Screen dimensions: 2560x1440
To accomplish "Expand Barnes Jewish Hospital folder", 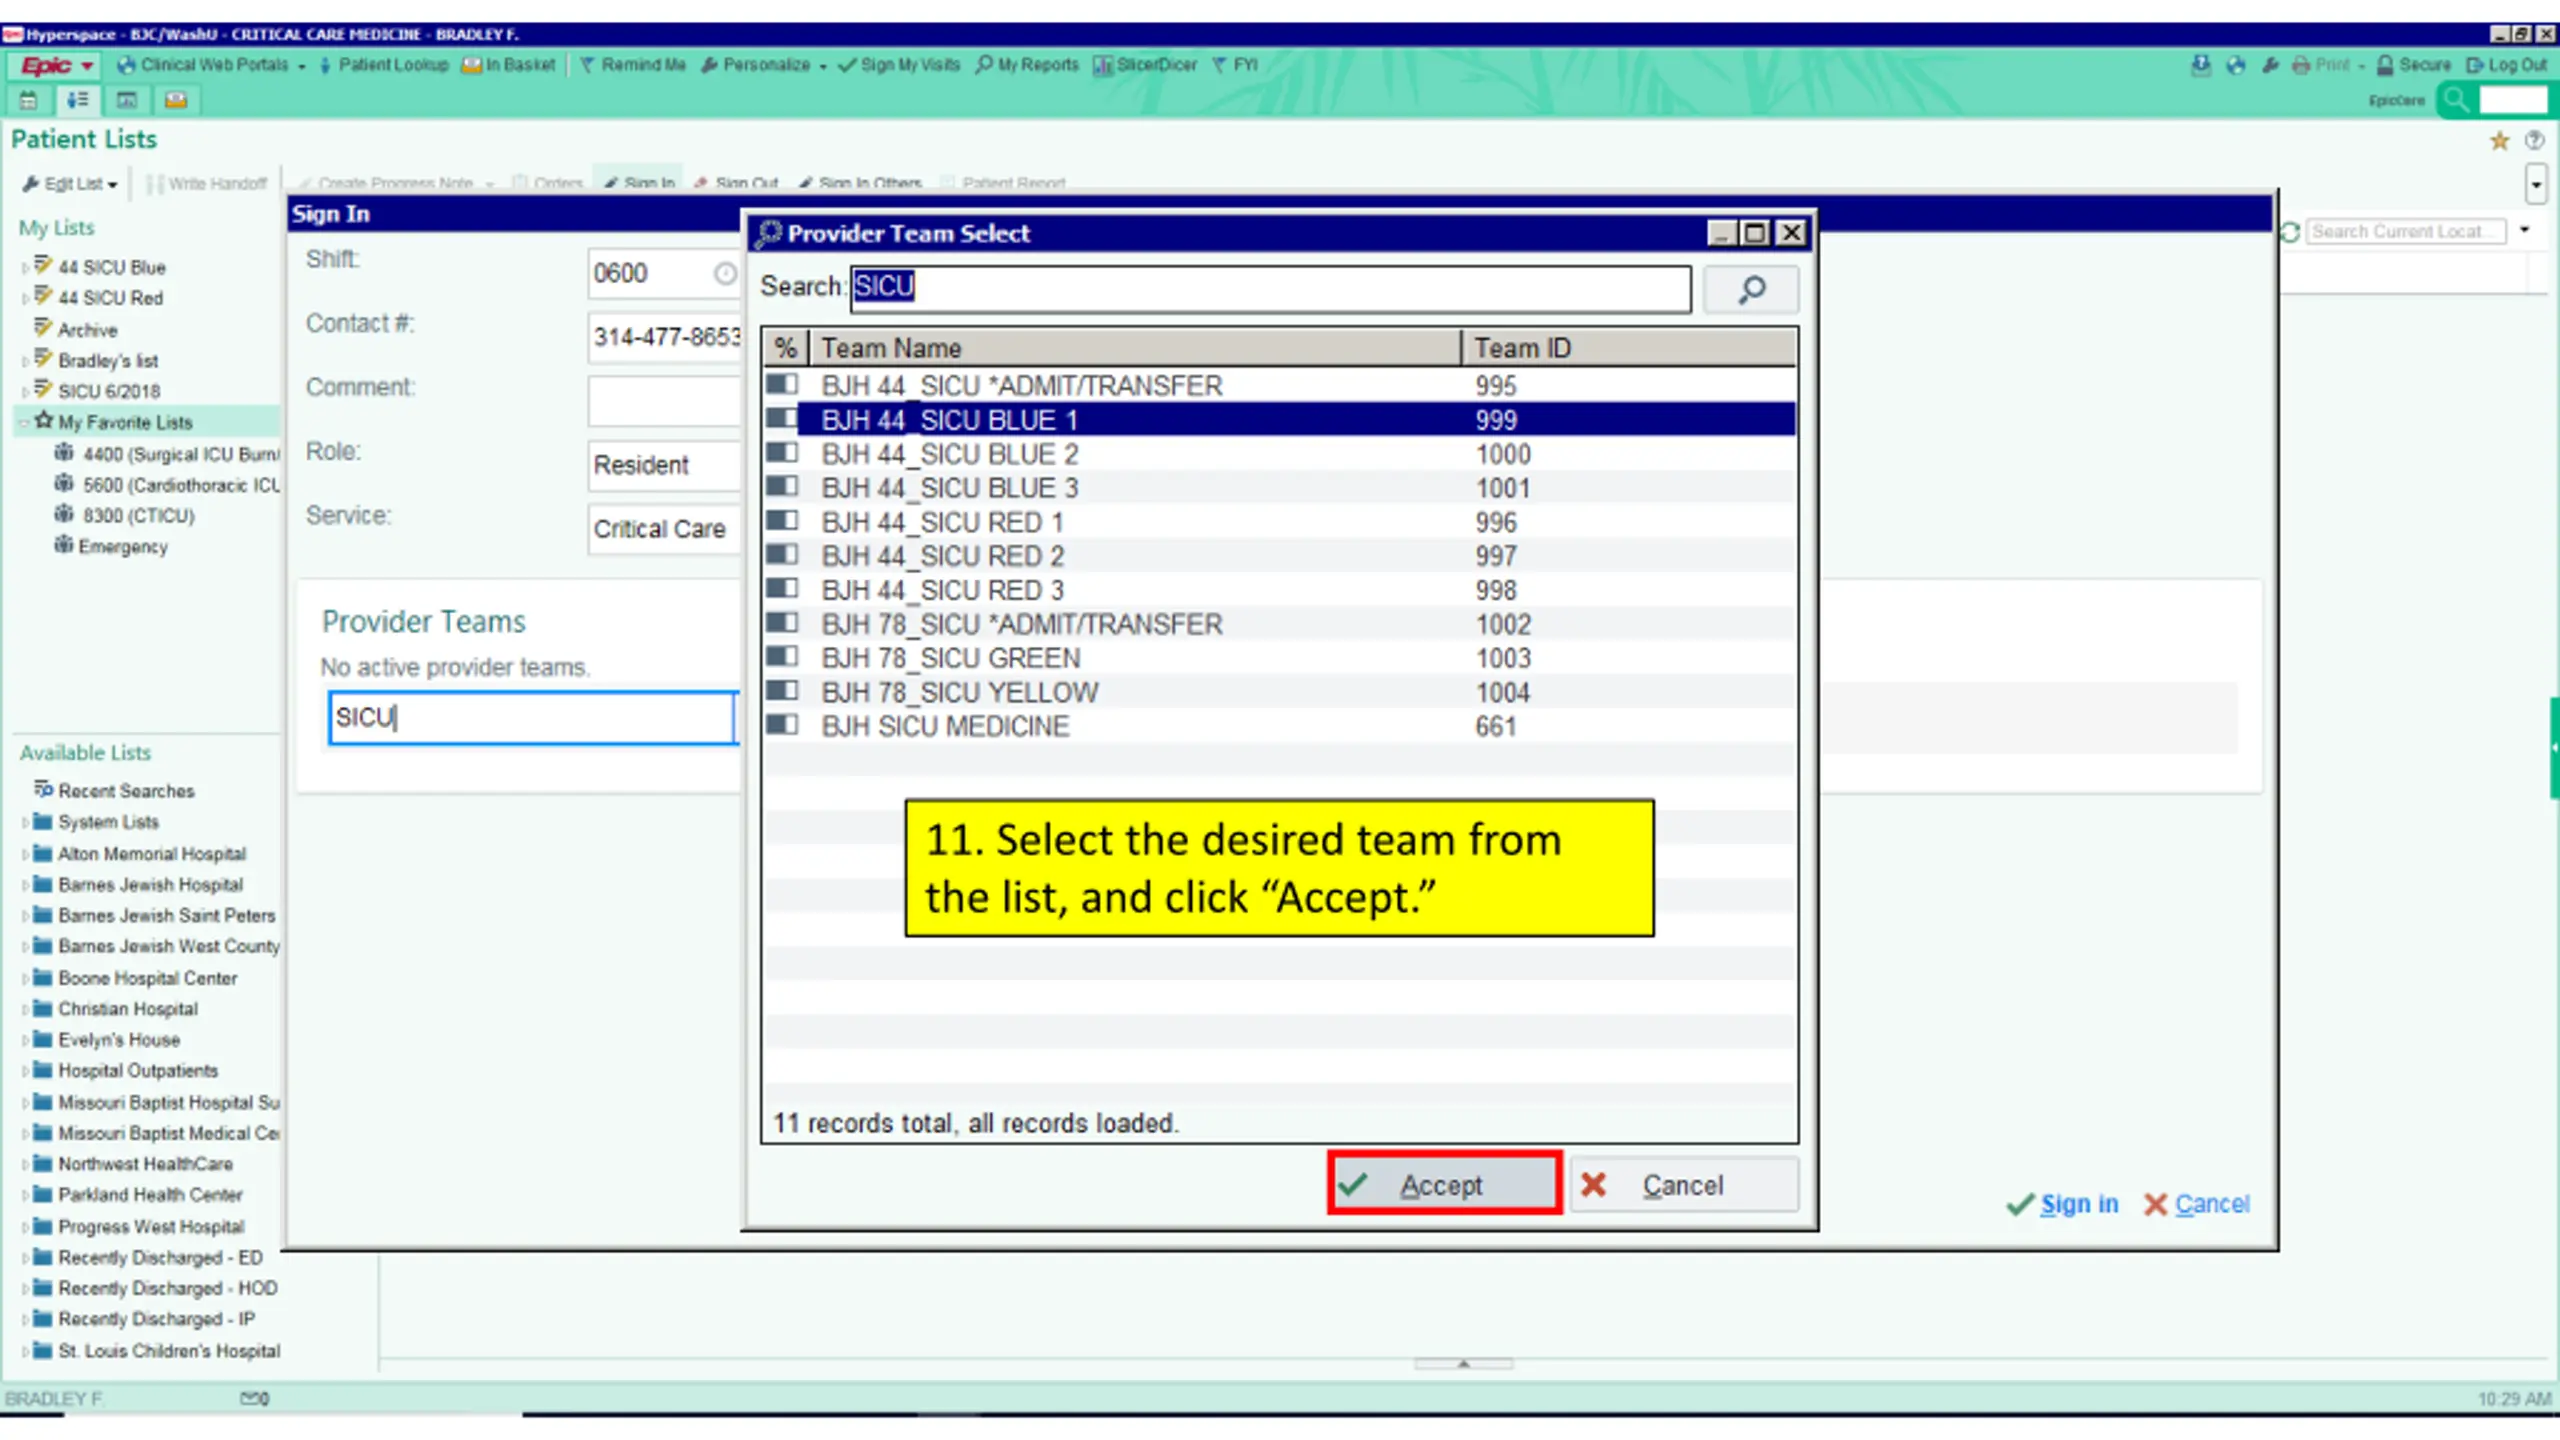I will pos(24,885).
